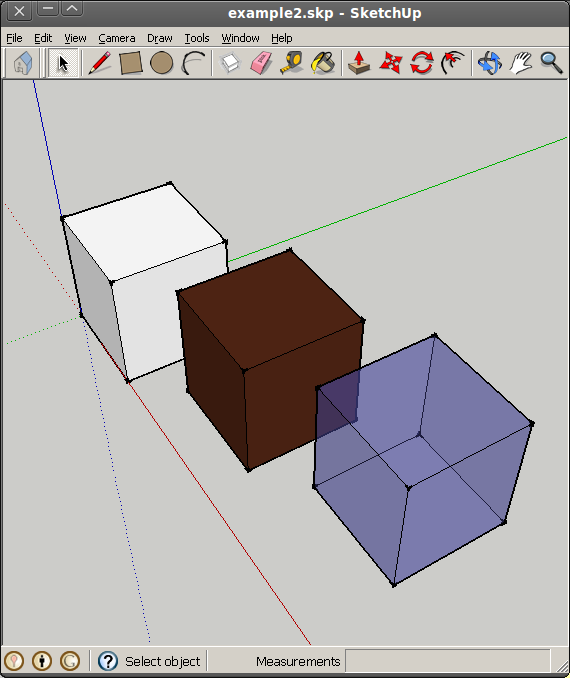
Task: Choose the Zoom magnifier tool
Action: pos(551,63)
